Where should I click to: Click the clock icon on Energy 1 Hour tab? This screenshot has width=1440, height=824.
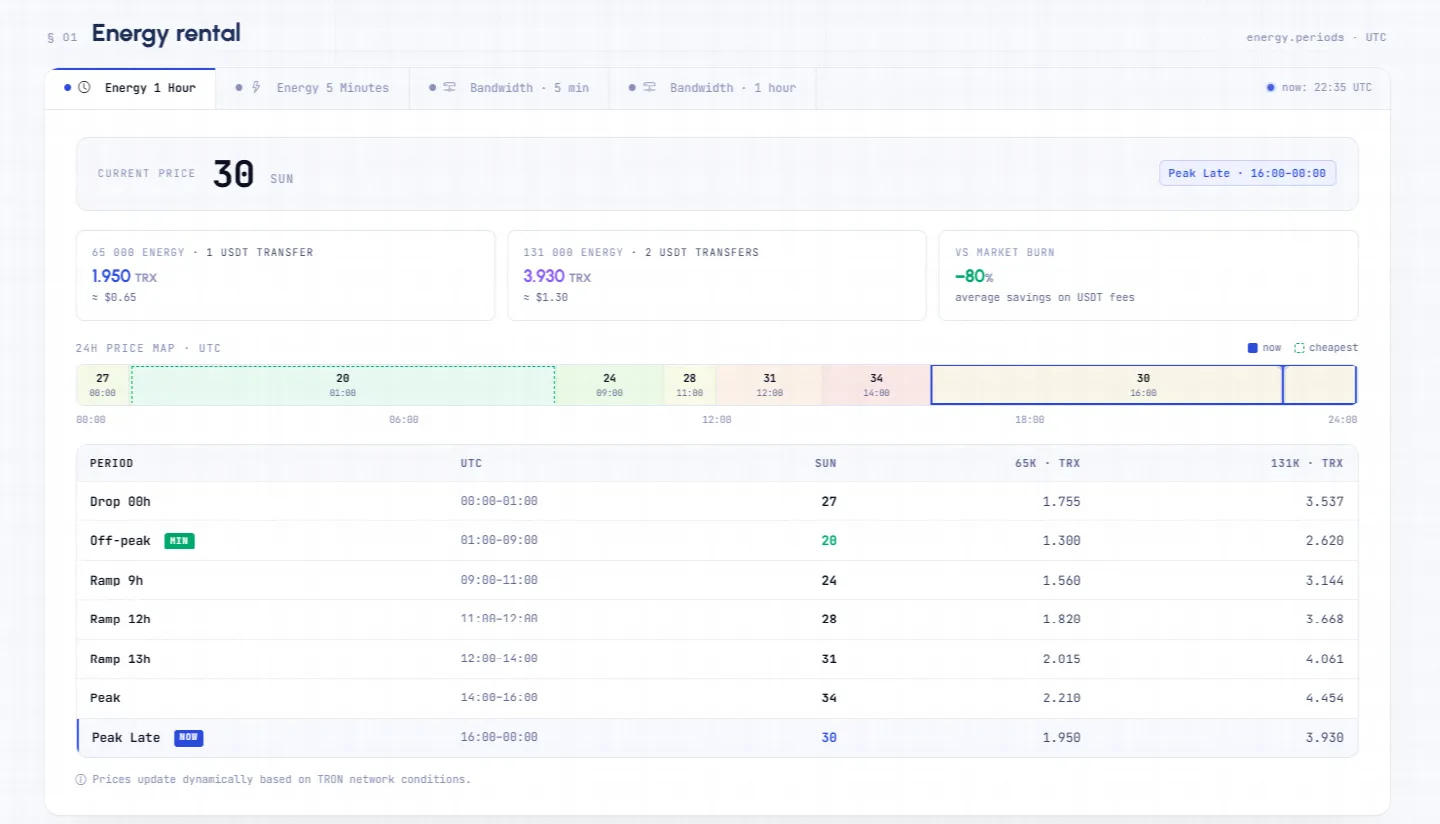tap(84, 88)
